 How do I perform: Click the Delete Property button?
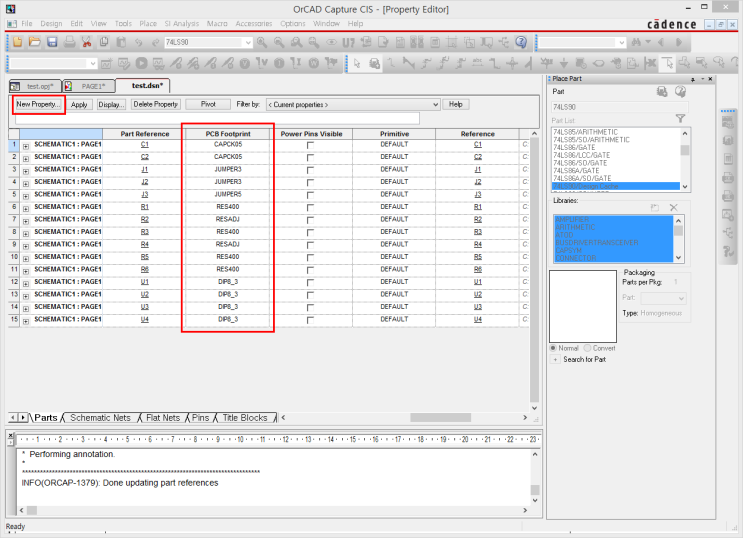155,104
